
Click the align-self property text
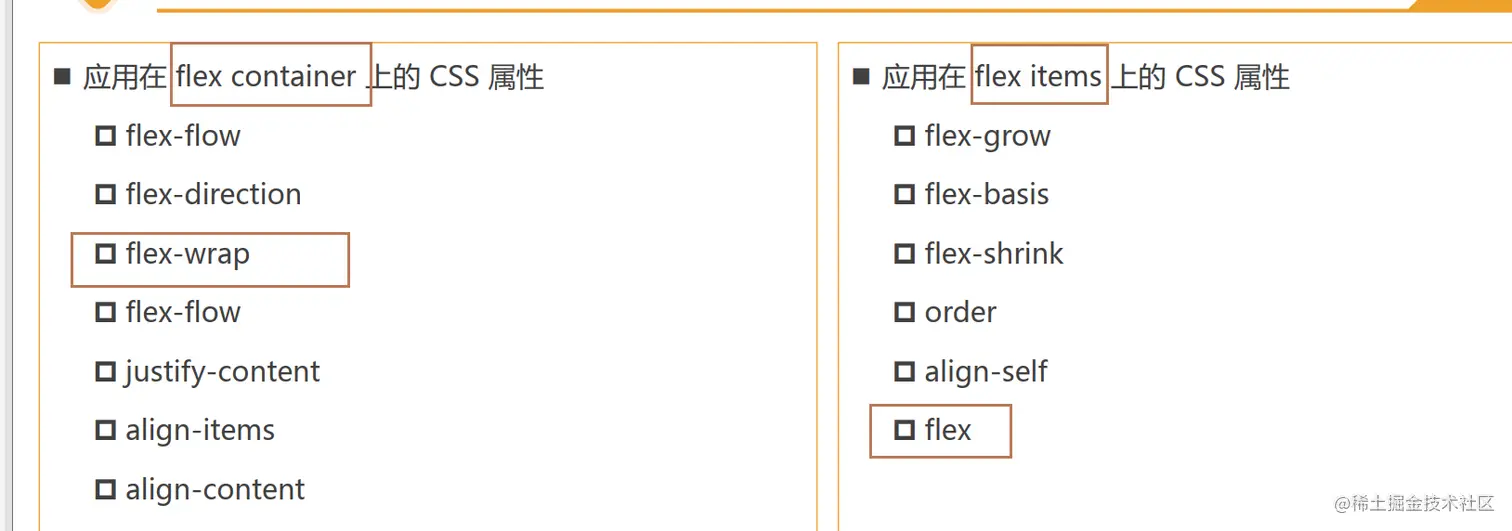point(986,372)
